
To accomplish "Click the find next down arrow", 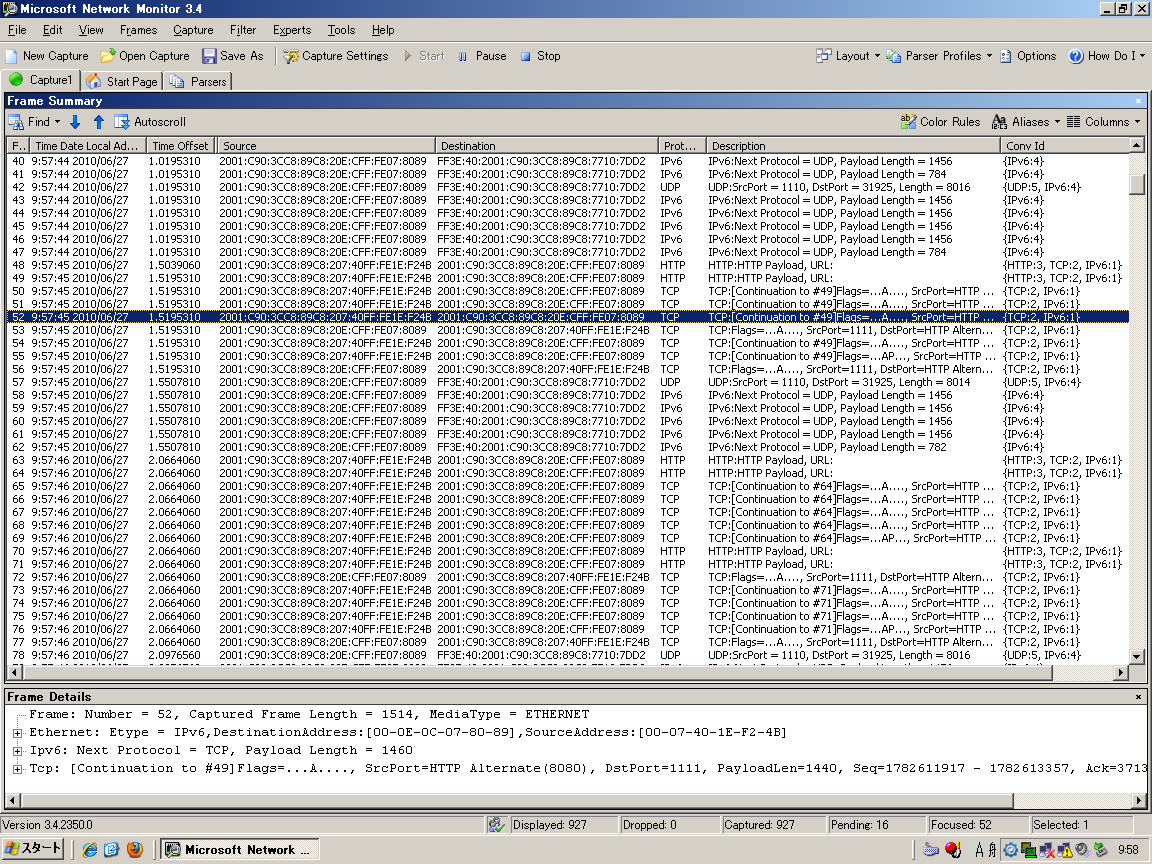I will click(x=75, y=122).
